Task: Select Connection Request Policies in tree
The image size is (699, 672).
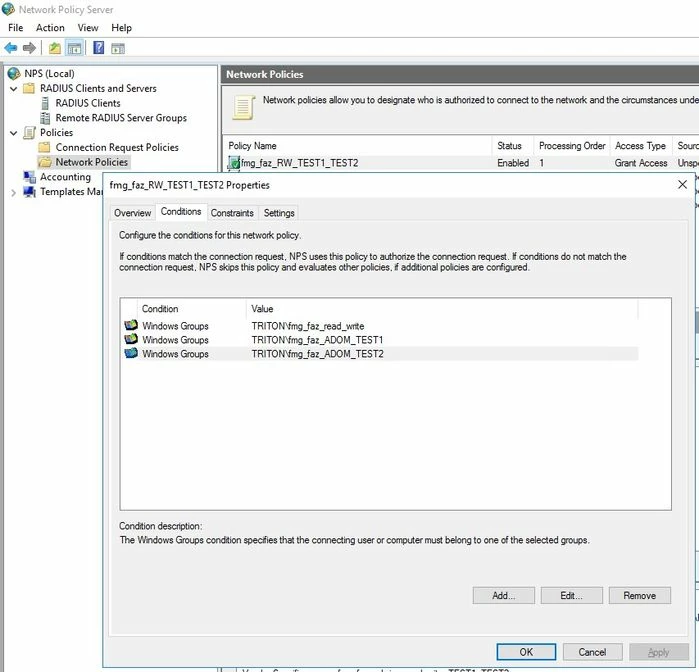Action: click(x=117, y=147)
